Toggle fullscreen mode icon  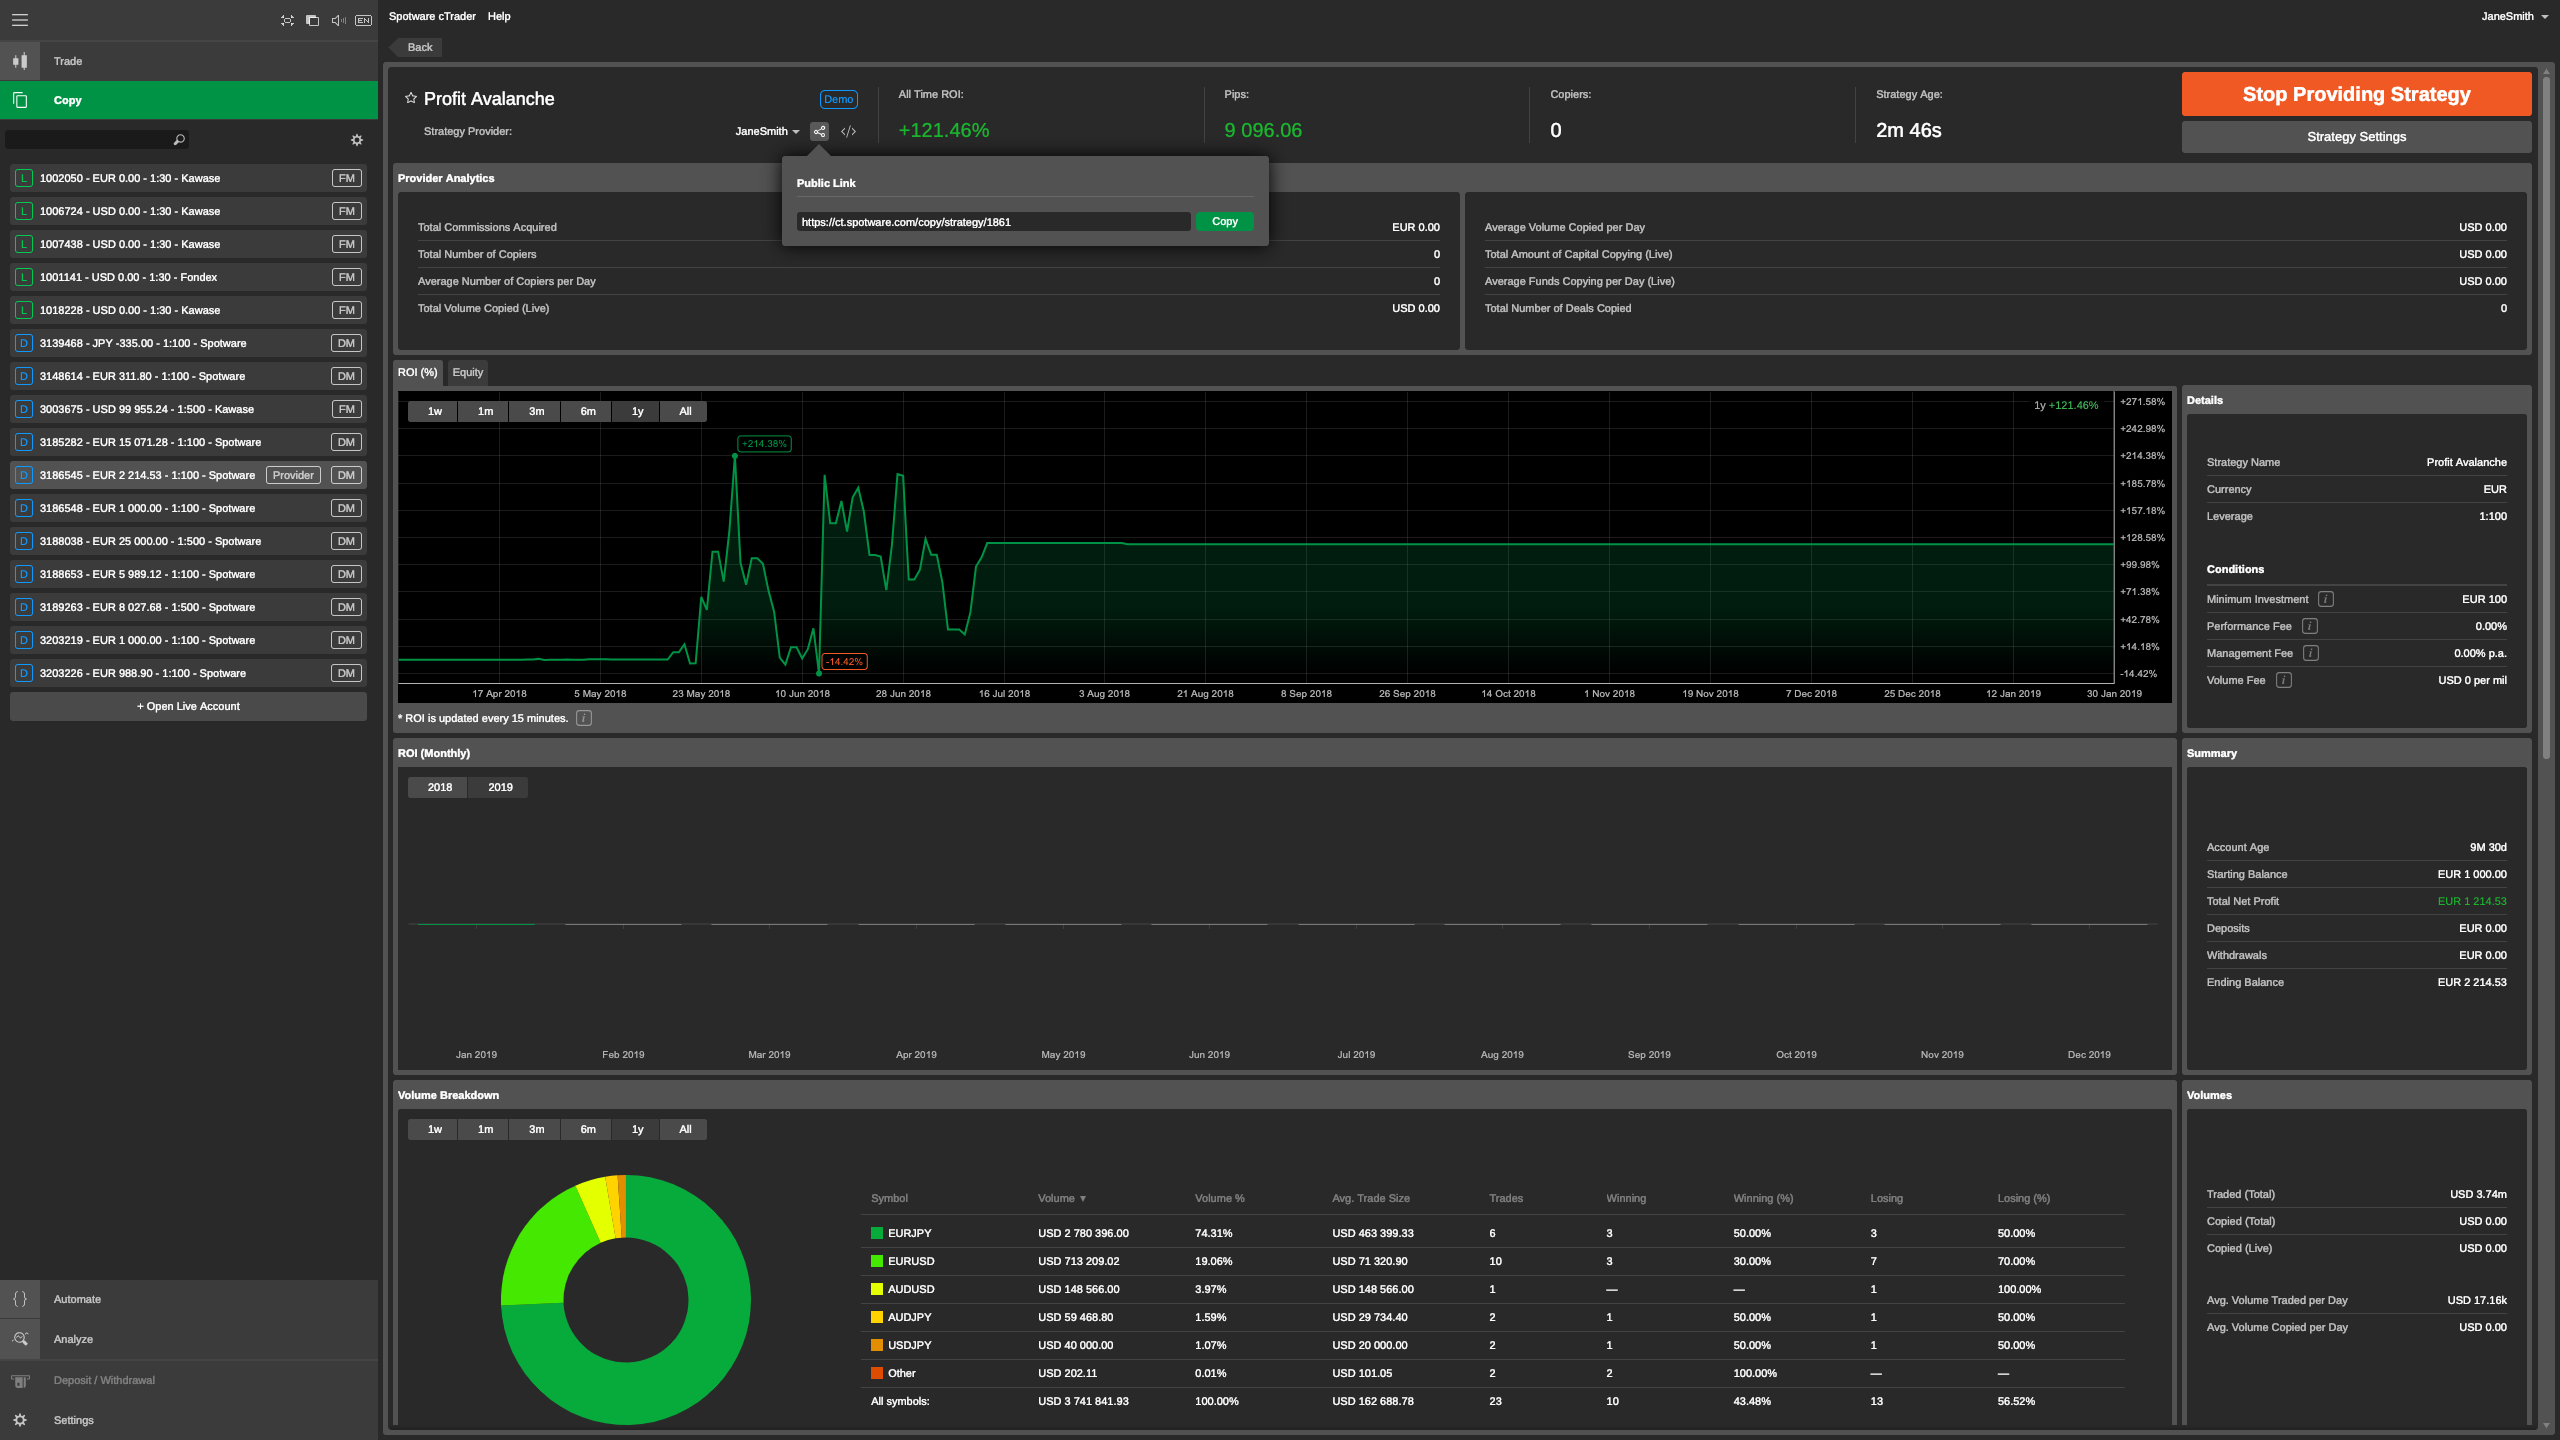coord(288,20)
